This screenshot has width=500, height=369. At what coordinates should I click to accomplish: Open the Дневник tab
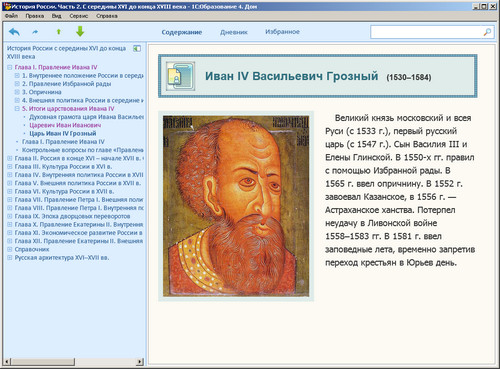click(234, 32)
